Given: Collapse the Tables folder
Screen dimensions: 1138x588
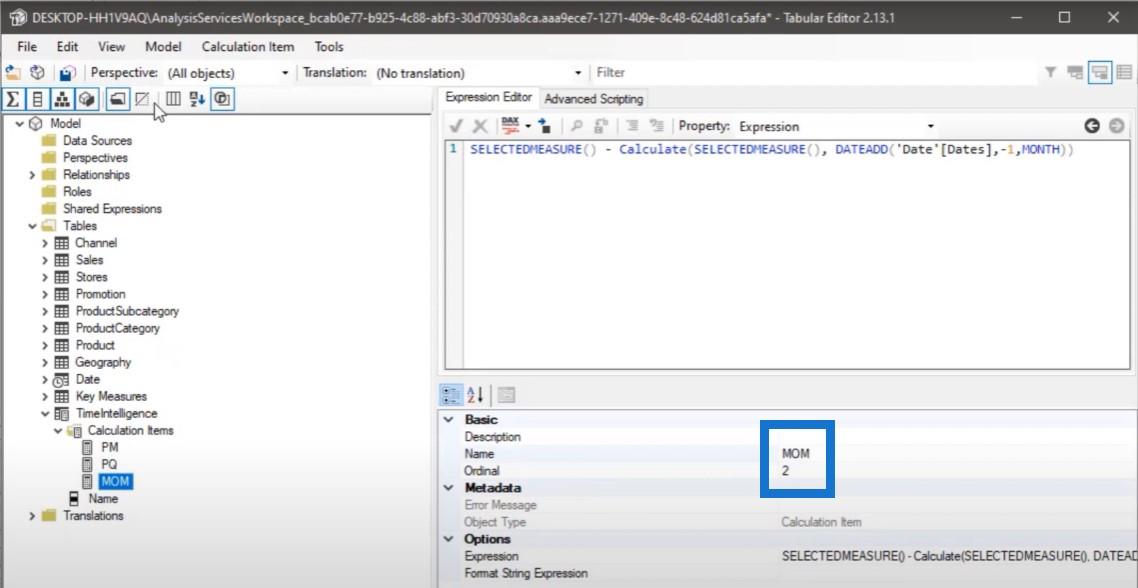Looking at the screenshot, I should [32, 226].
